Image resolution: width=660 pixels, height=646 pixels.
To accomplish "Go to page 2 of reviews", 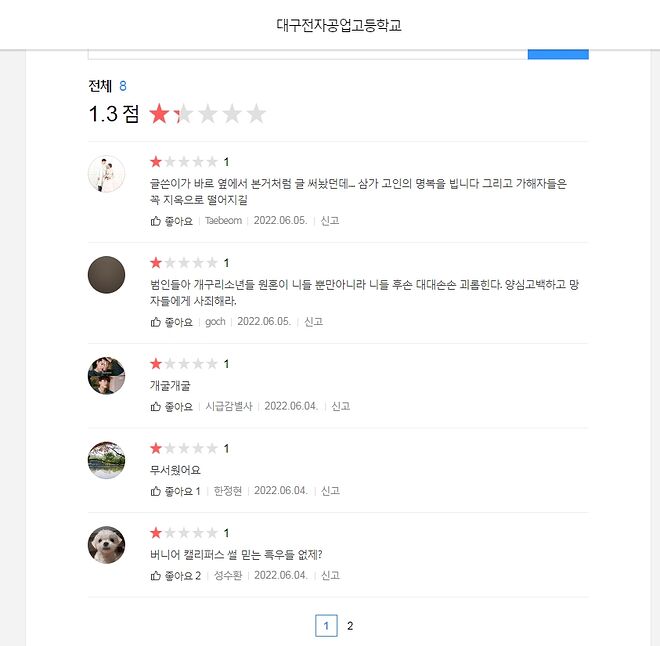I will coord(350,626).
